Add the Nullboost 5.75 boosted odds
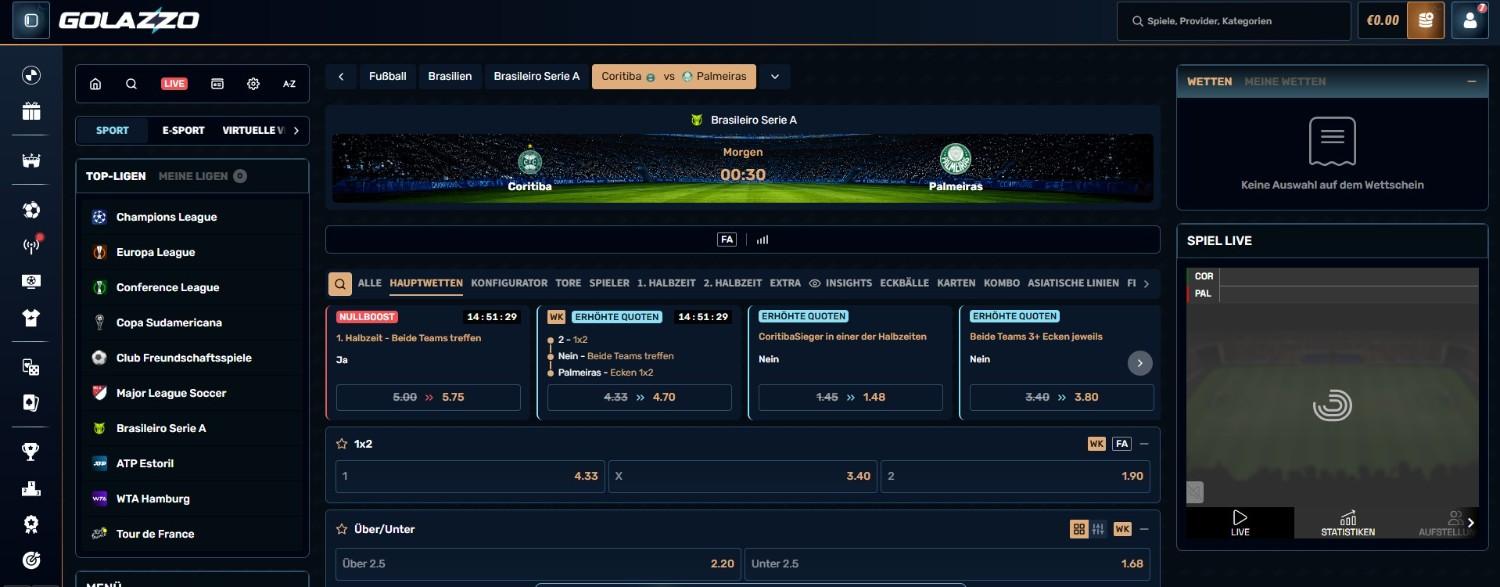Screen dimensions: 1500x587 coord(428,397)
